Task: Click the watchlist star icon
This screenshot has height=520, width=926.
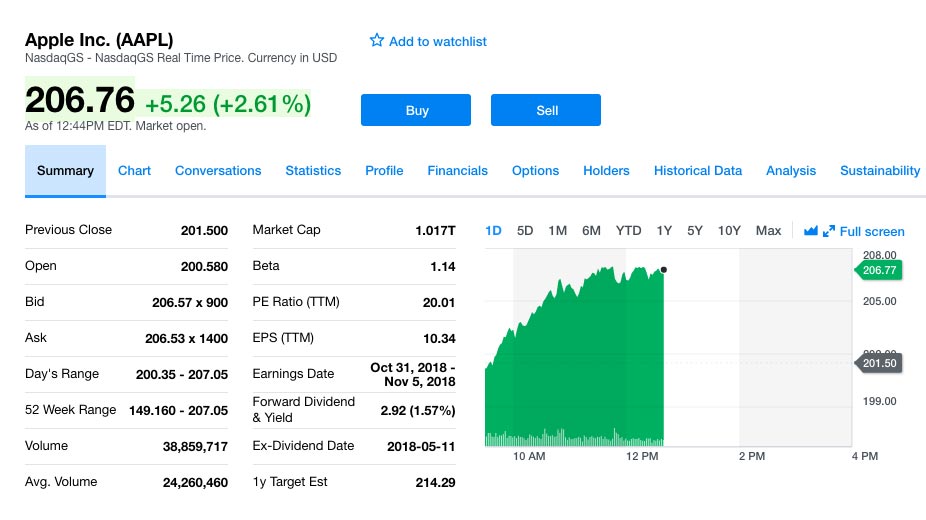Action: [x=376, y=40]
